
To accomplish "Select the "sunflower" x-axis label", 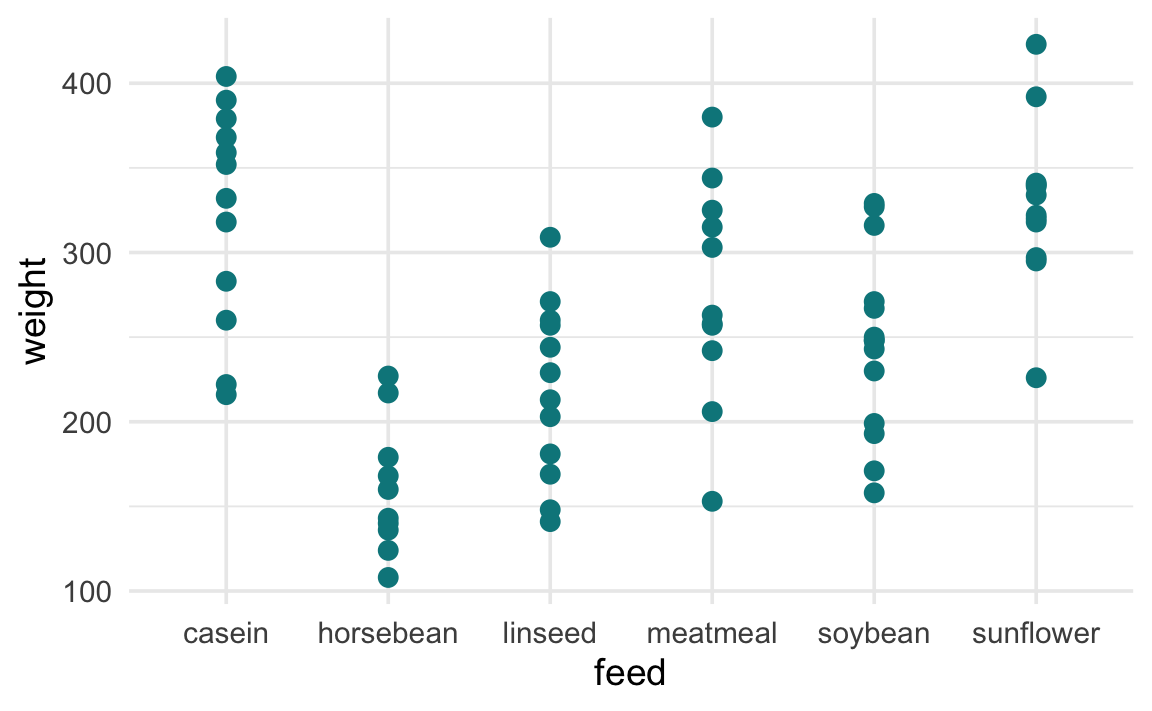I will pos(1036,634).
